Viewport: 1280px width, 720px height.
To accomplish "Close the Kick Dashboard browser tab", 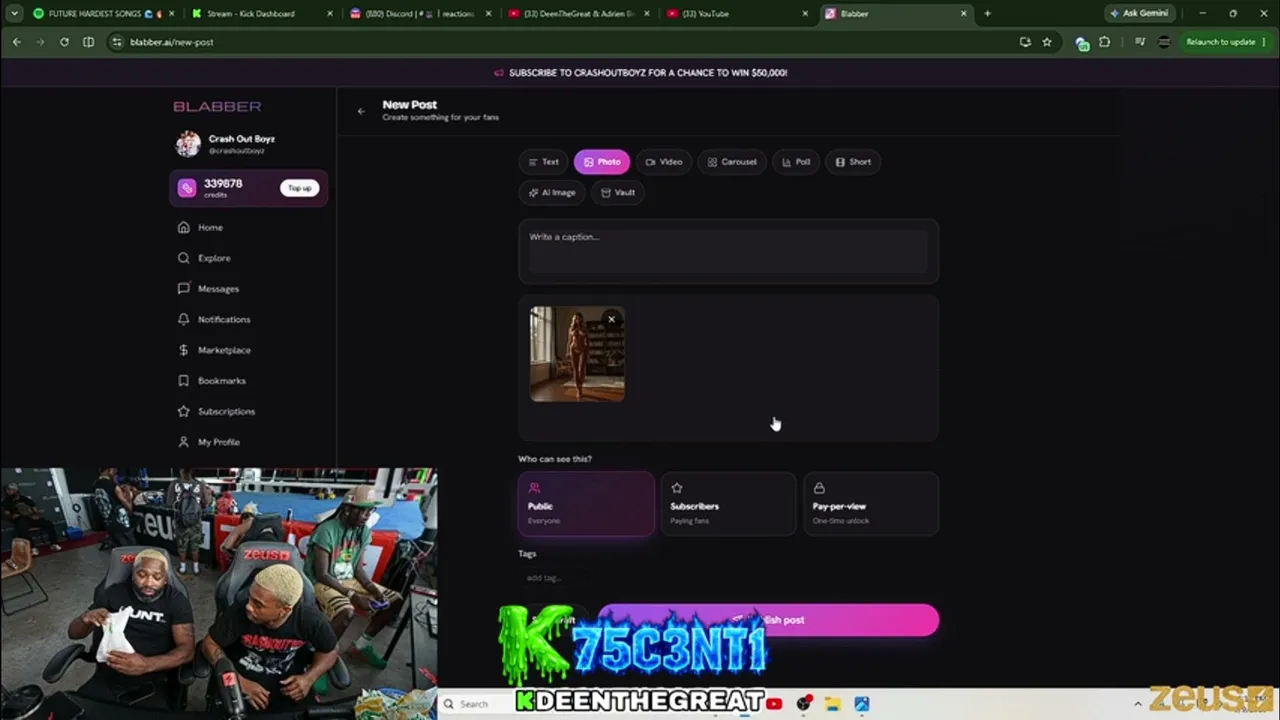I will click(x=330, y=14).
